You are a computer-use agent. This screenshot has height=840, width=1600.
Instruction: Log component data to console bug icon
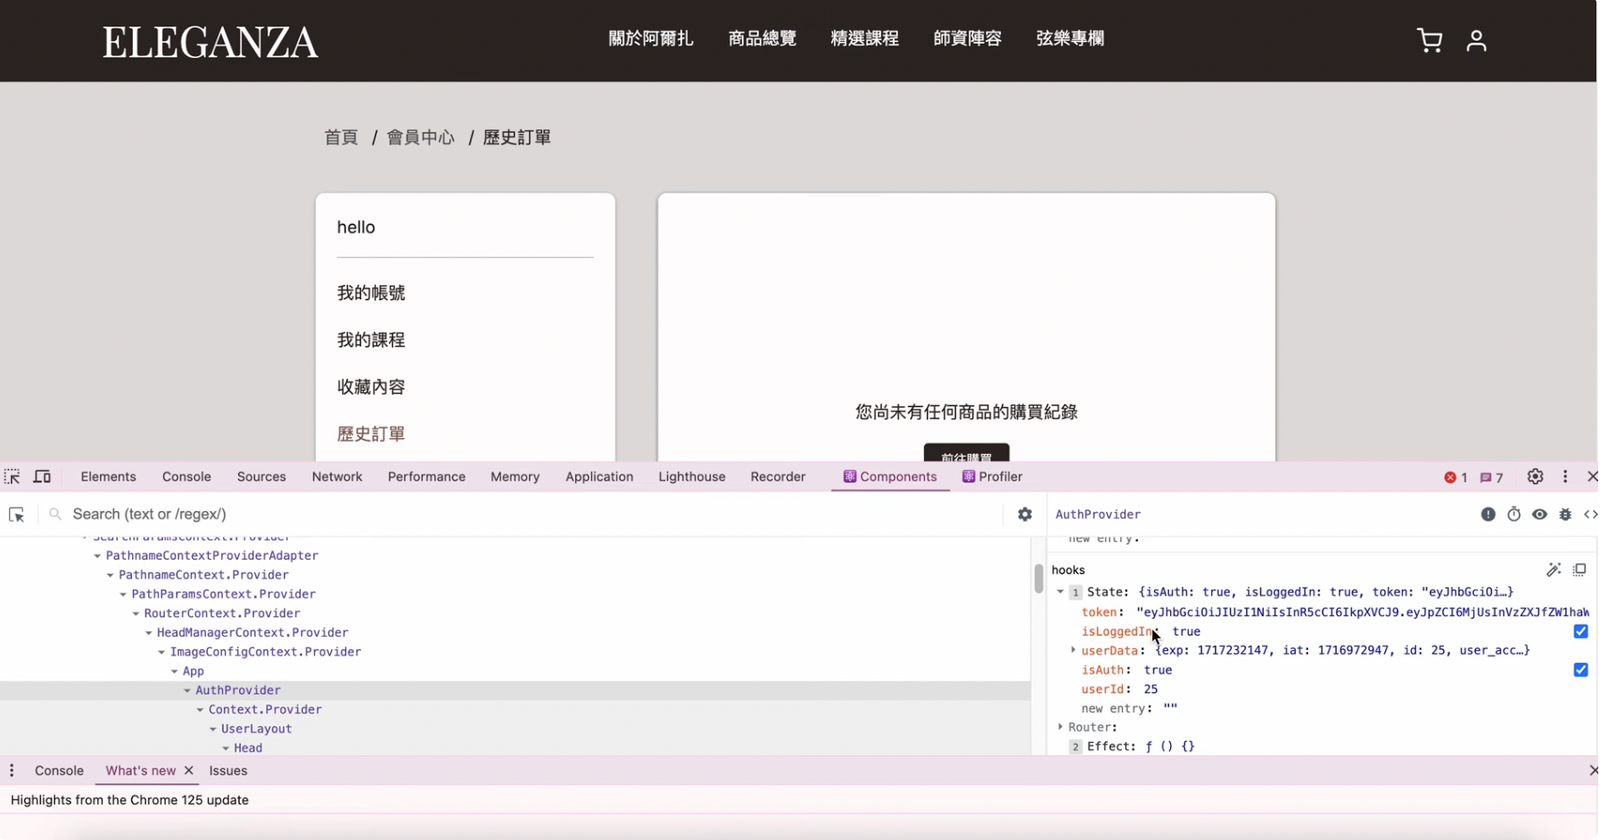tap(1565, 514)
